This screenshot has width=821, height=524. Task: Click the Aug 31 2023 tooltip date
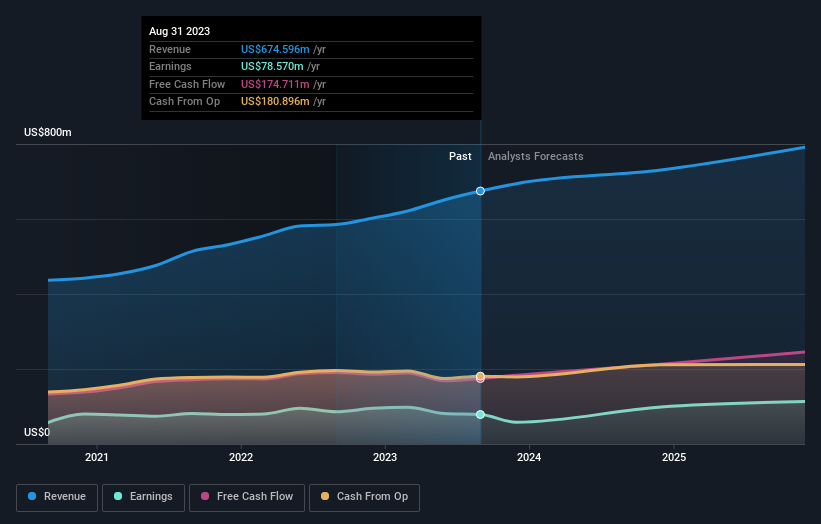(x=180, y=31)
